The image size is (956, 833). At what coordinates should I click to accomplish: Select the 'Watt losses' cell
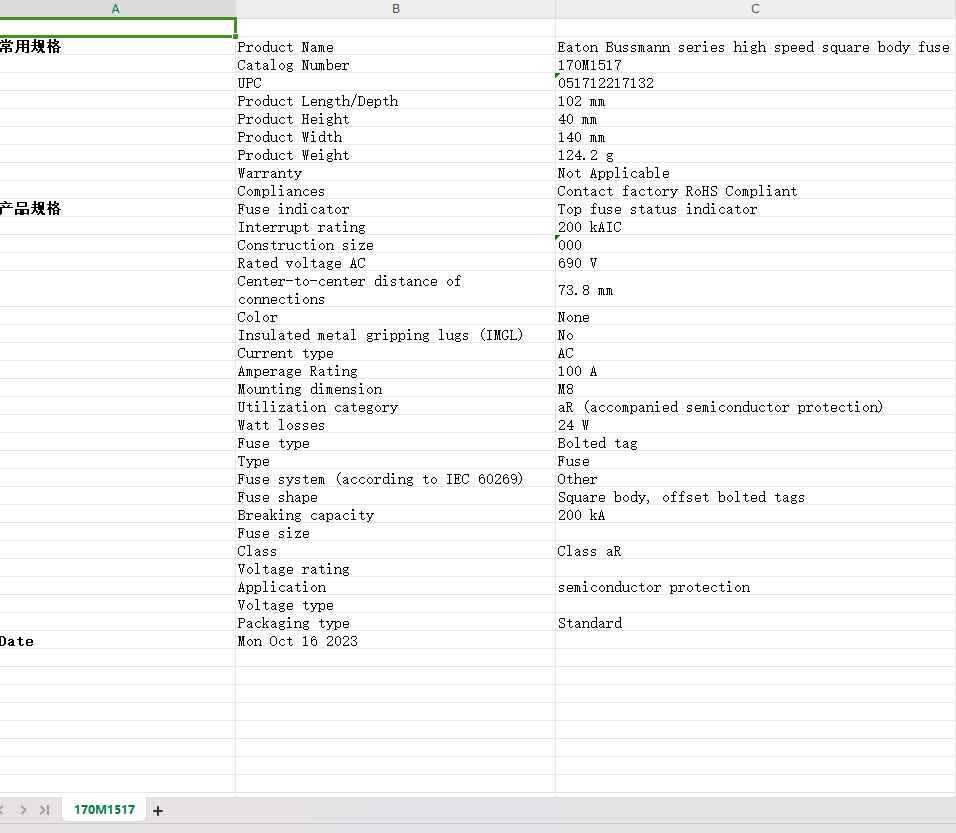396,424
